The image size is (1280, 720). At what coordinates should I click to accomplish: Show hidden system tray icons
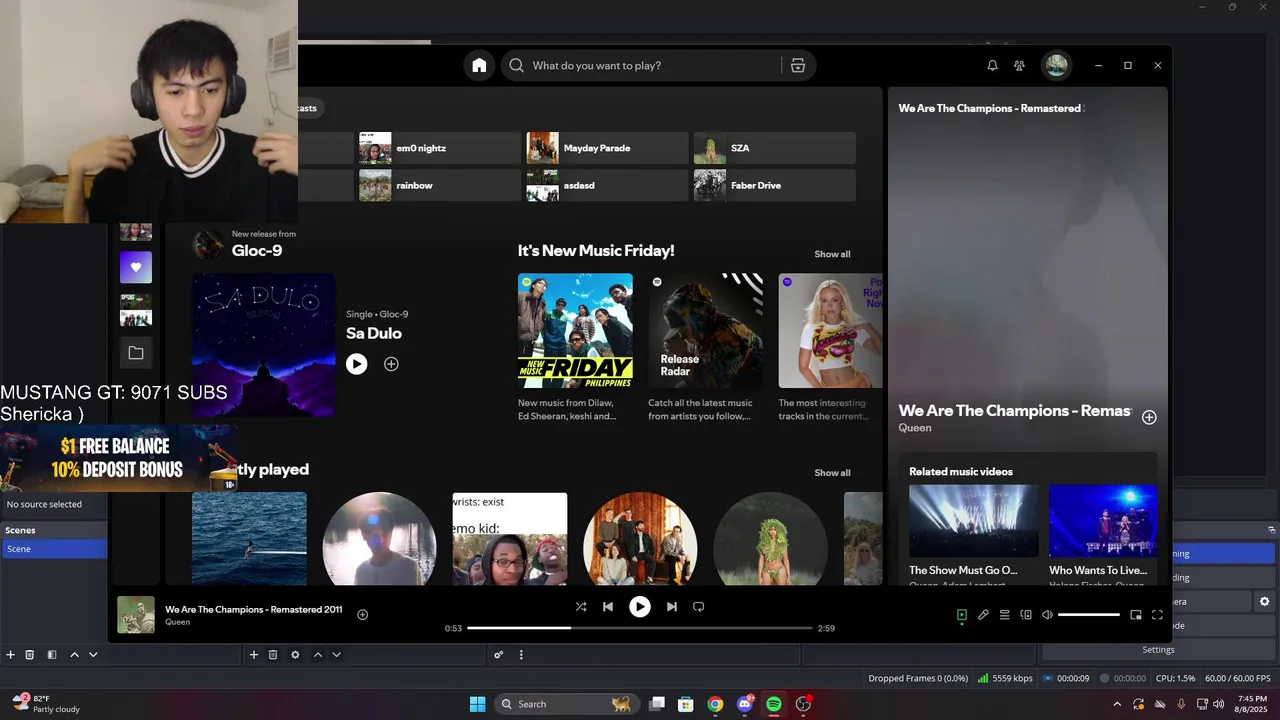point(1117,704)
